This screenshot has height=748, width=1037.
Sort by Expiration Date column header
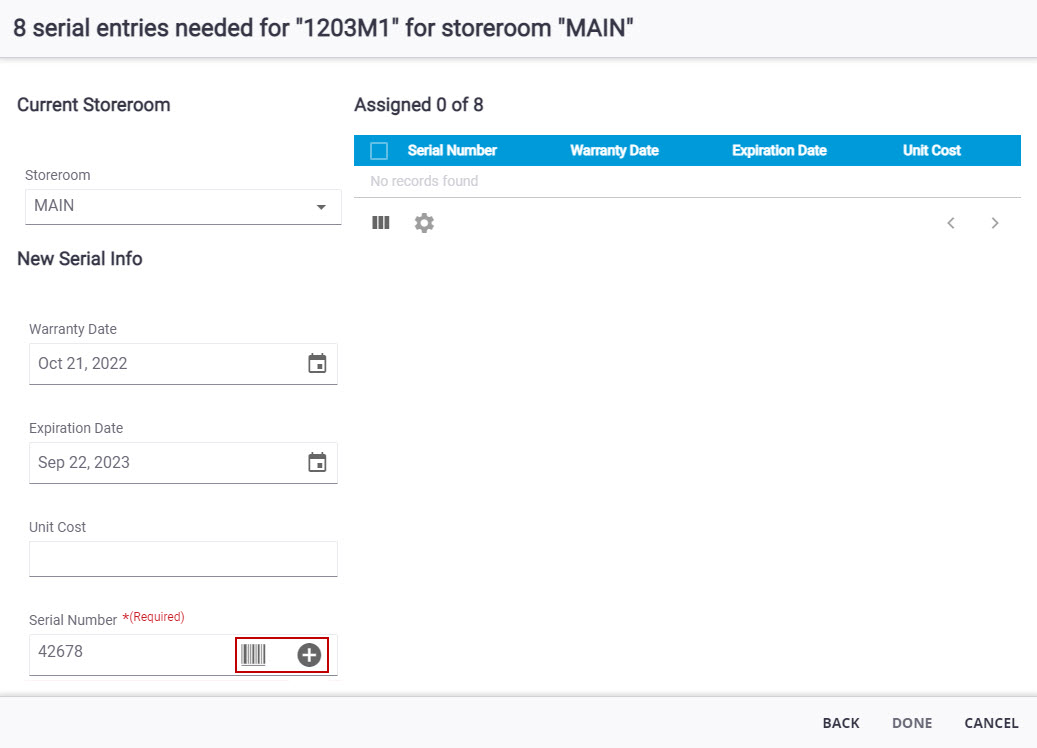coord(779,151)
